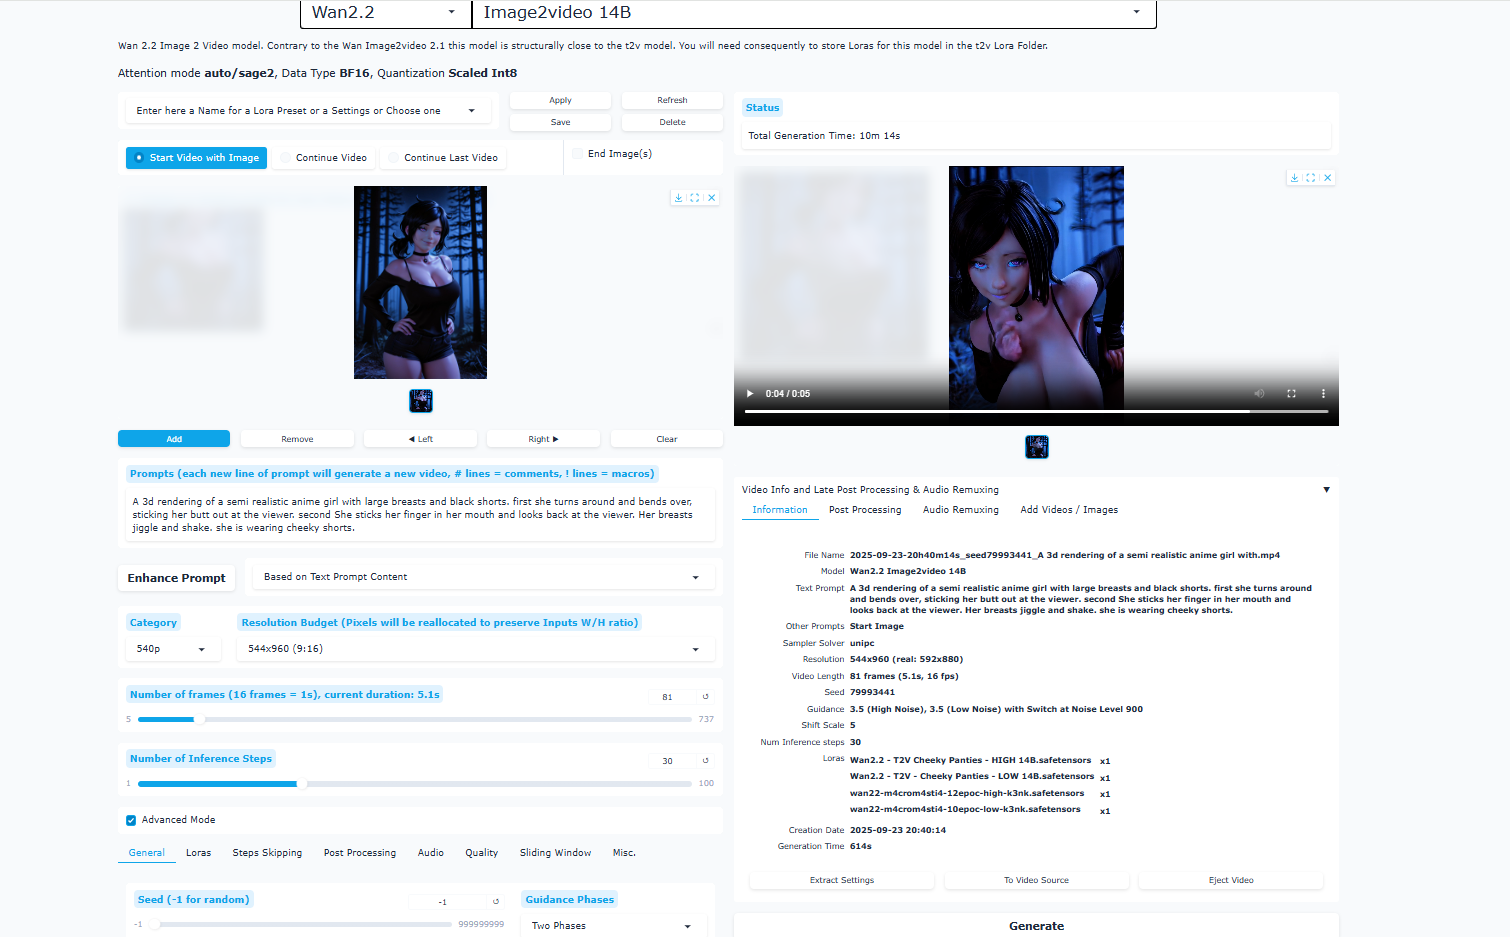Open the 540p category dropdown

click(171, 649)
